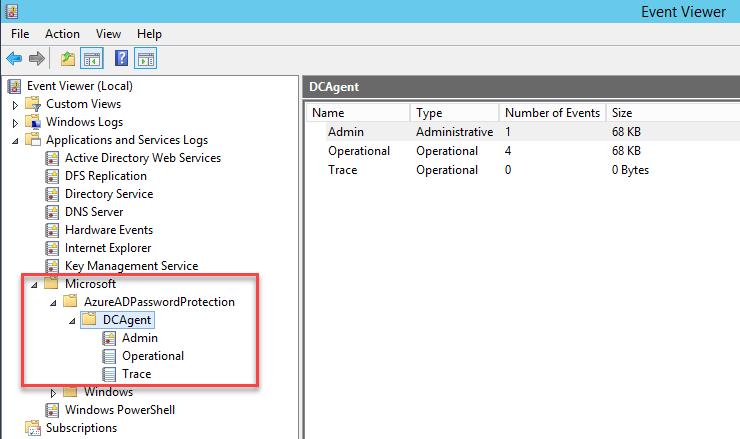Collapse the DCAgent node
Screen dimensions: 740x439
coord(72,321)
